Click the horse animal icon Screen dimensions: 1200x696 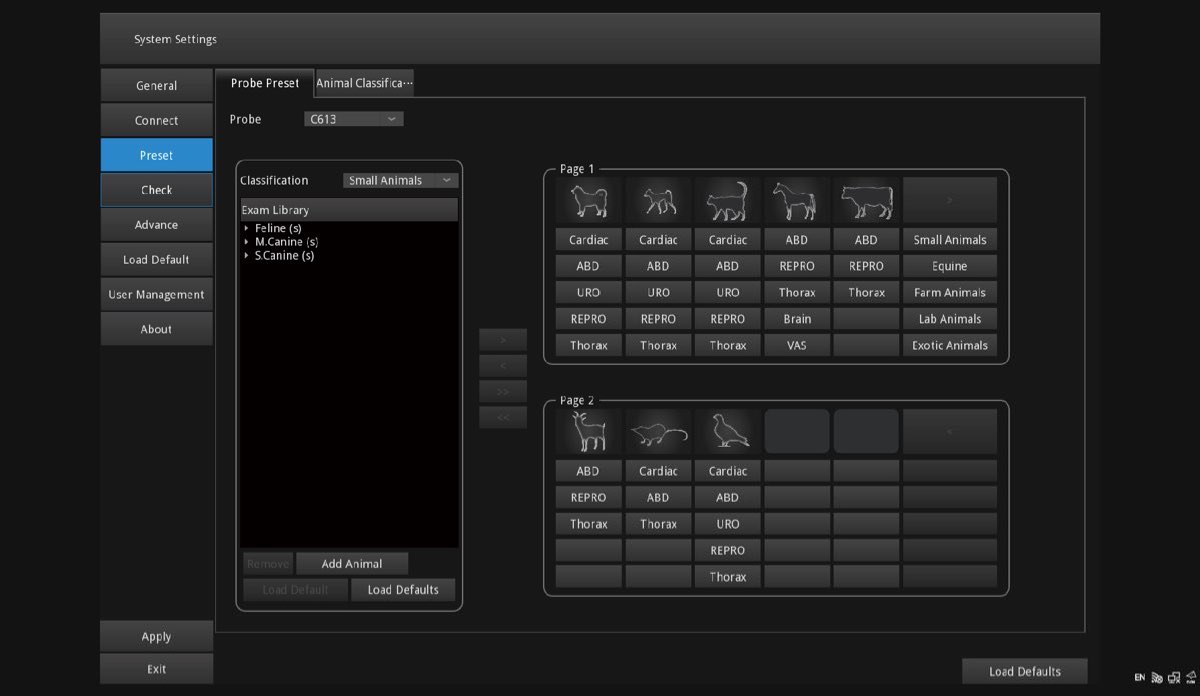click(796, 201)
